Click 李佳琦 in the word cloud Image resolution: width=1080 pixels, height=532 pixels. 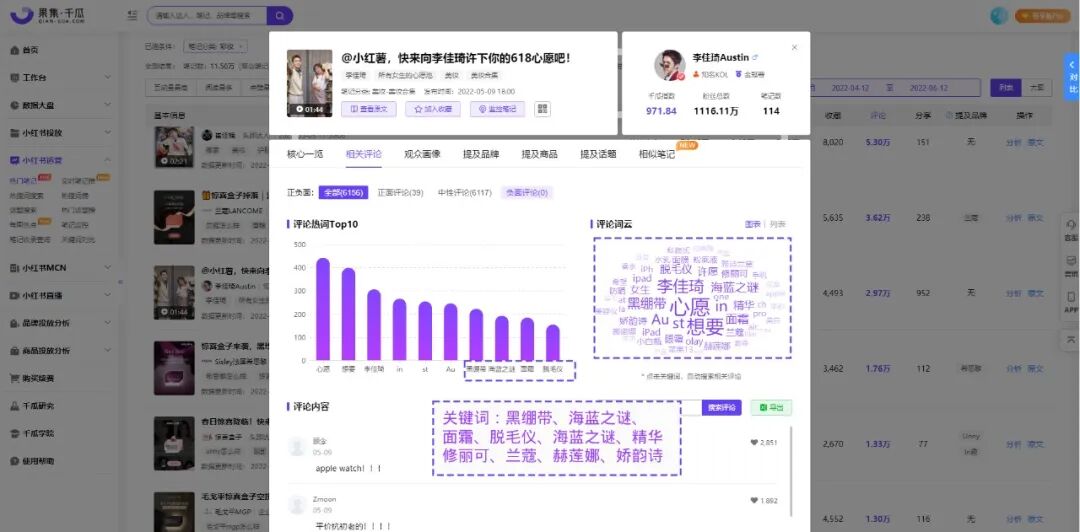[681, 286]
